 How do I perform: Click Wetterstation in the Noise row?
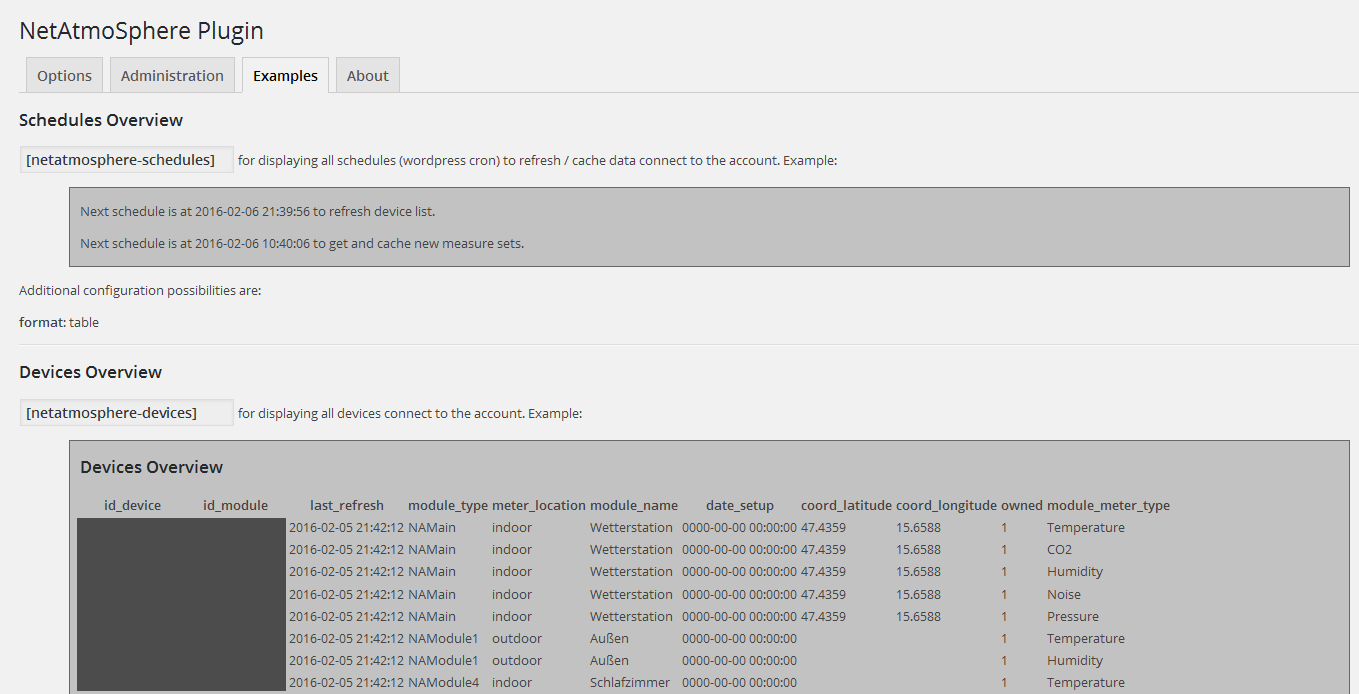point(631,594)
